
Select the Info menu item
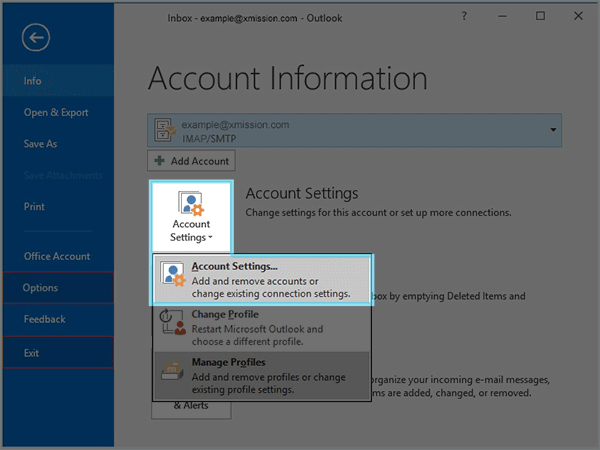click(x=58, y=81)
